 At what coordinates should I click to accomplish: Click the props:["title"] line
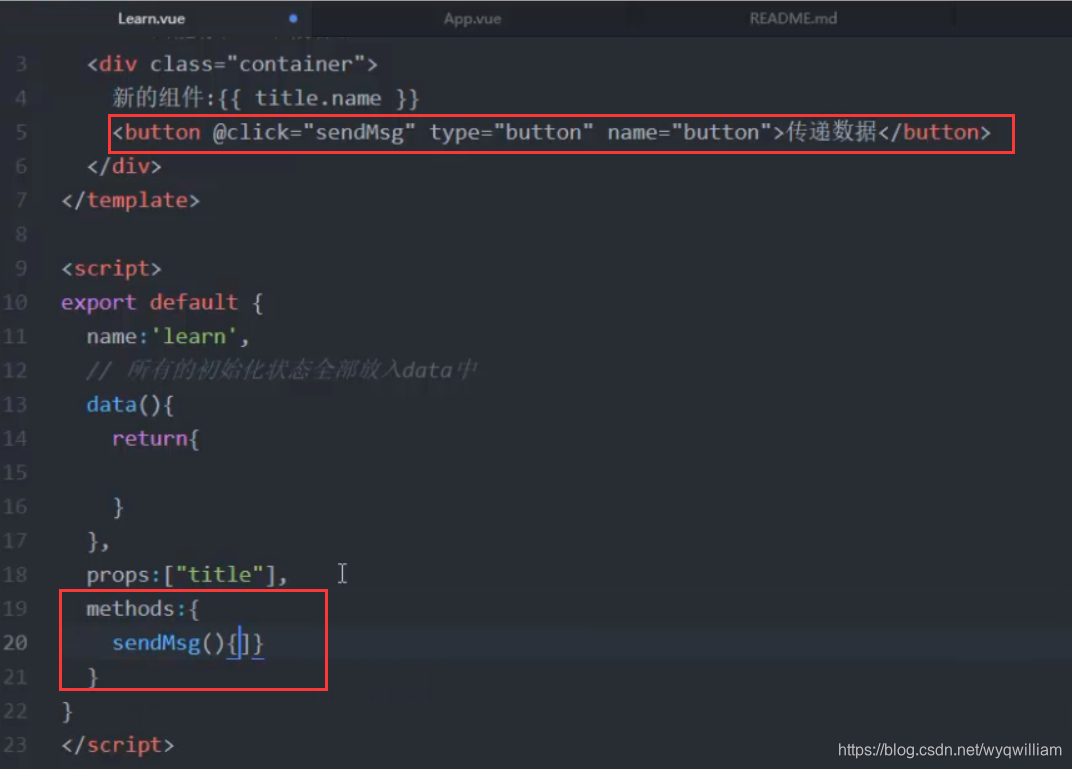coord(187,575)
